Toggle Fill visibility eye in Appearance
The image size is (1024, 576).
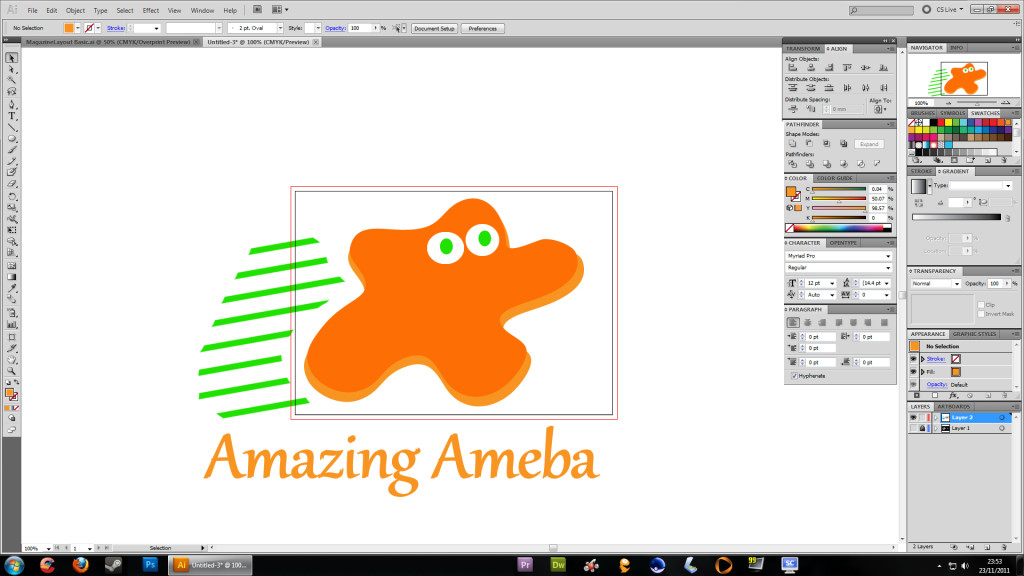[914, 372]
